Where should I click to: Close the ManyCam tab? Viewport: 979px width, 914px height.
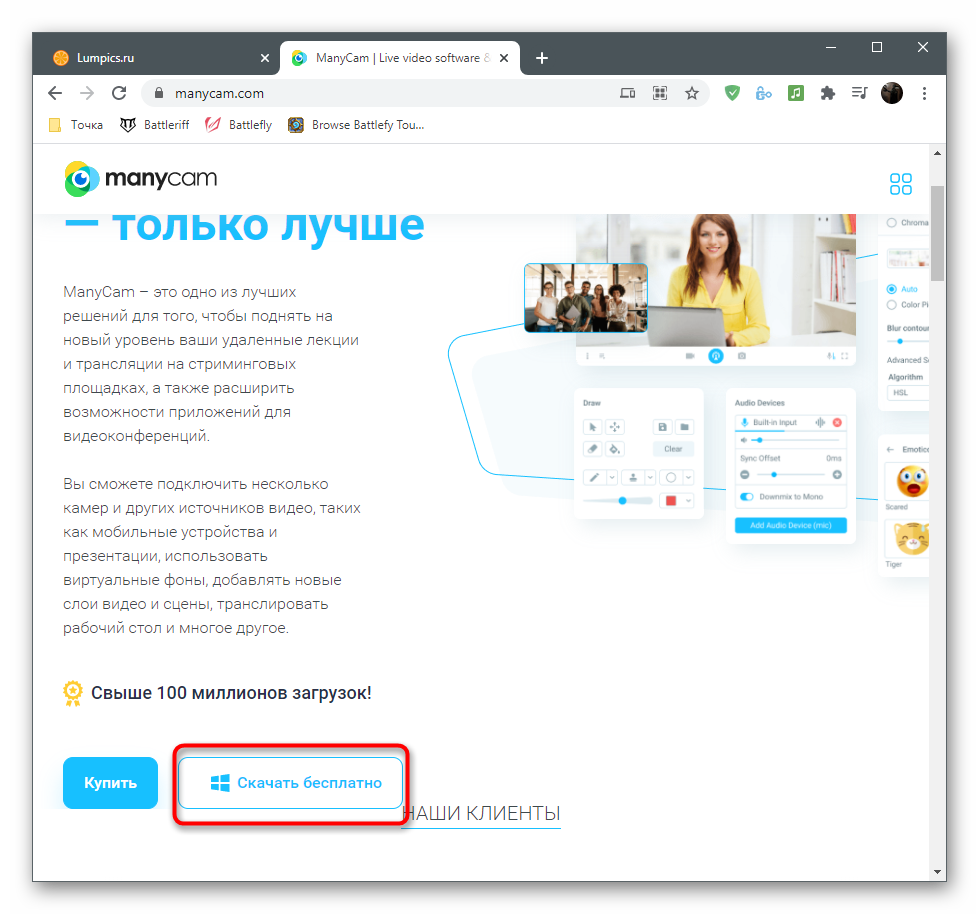tap(504, 58)
